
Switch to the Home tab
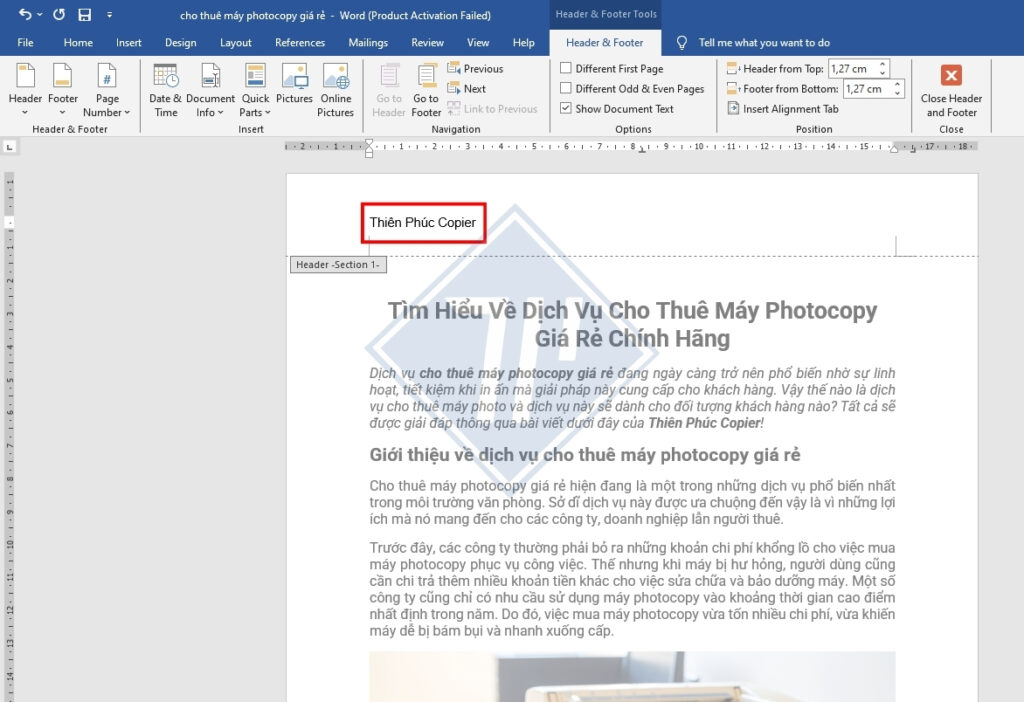coord(78,42)
